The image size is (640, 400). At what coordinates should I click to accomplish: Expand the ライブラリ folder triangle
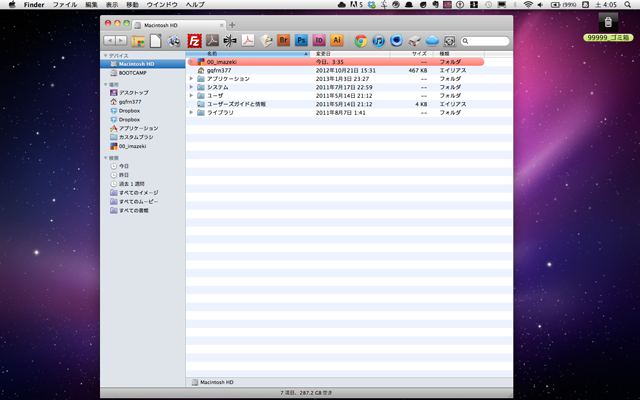(x=191, y=113)
